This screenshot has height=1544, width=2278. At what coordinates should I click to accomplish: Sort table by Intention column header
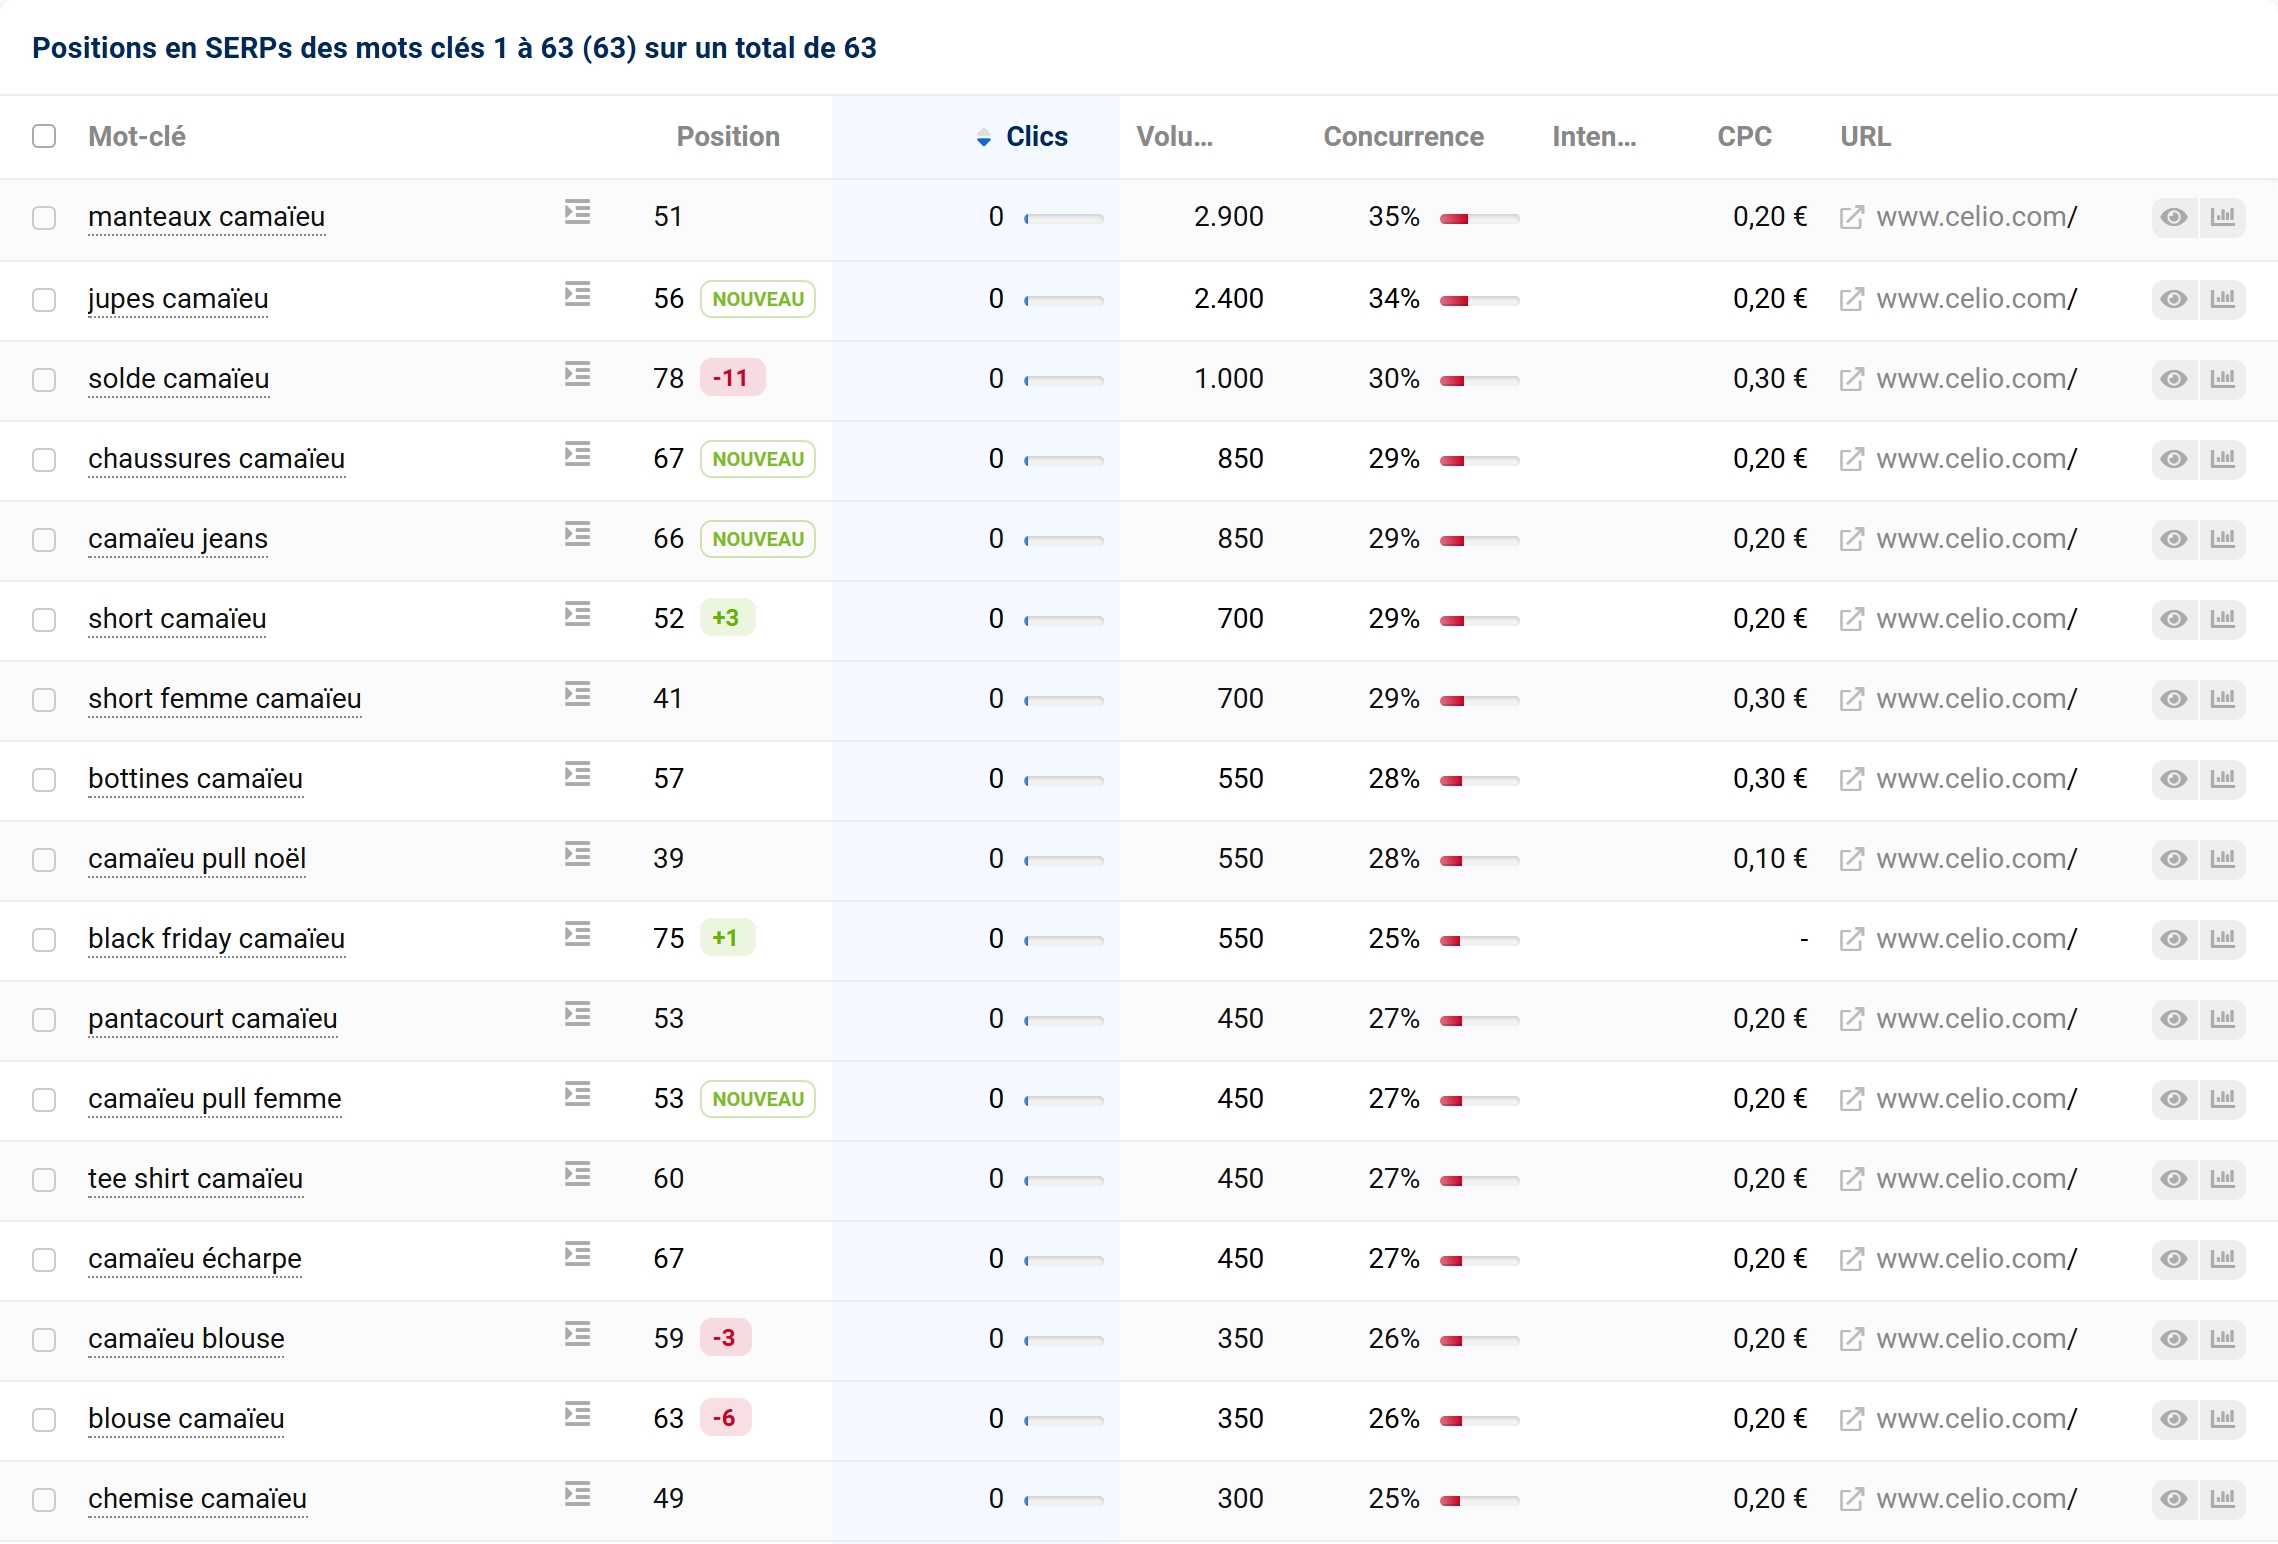[x=1594, y=137]
